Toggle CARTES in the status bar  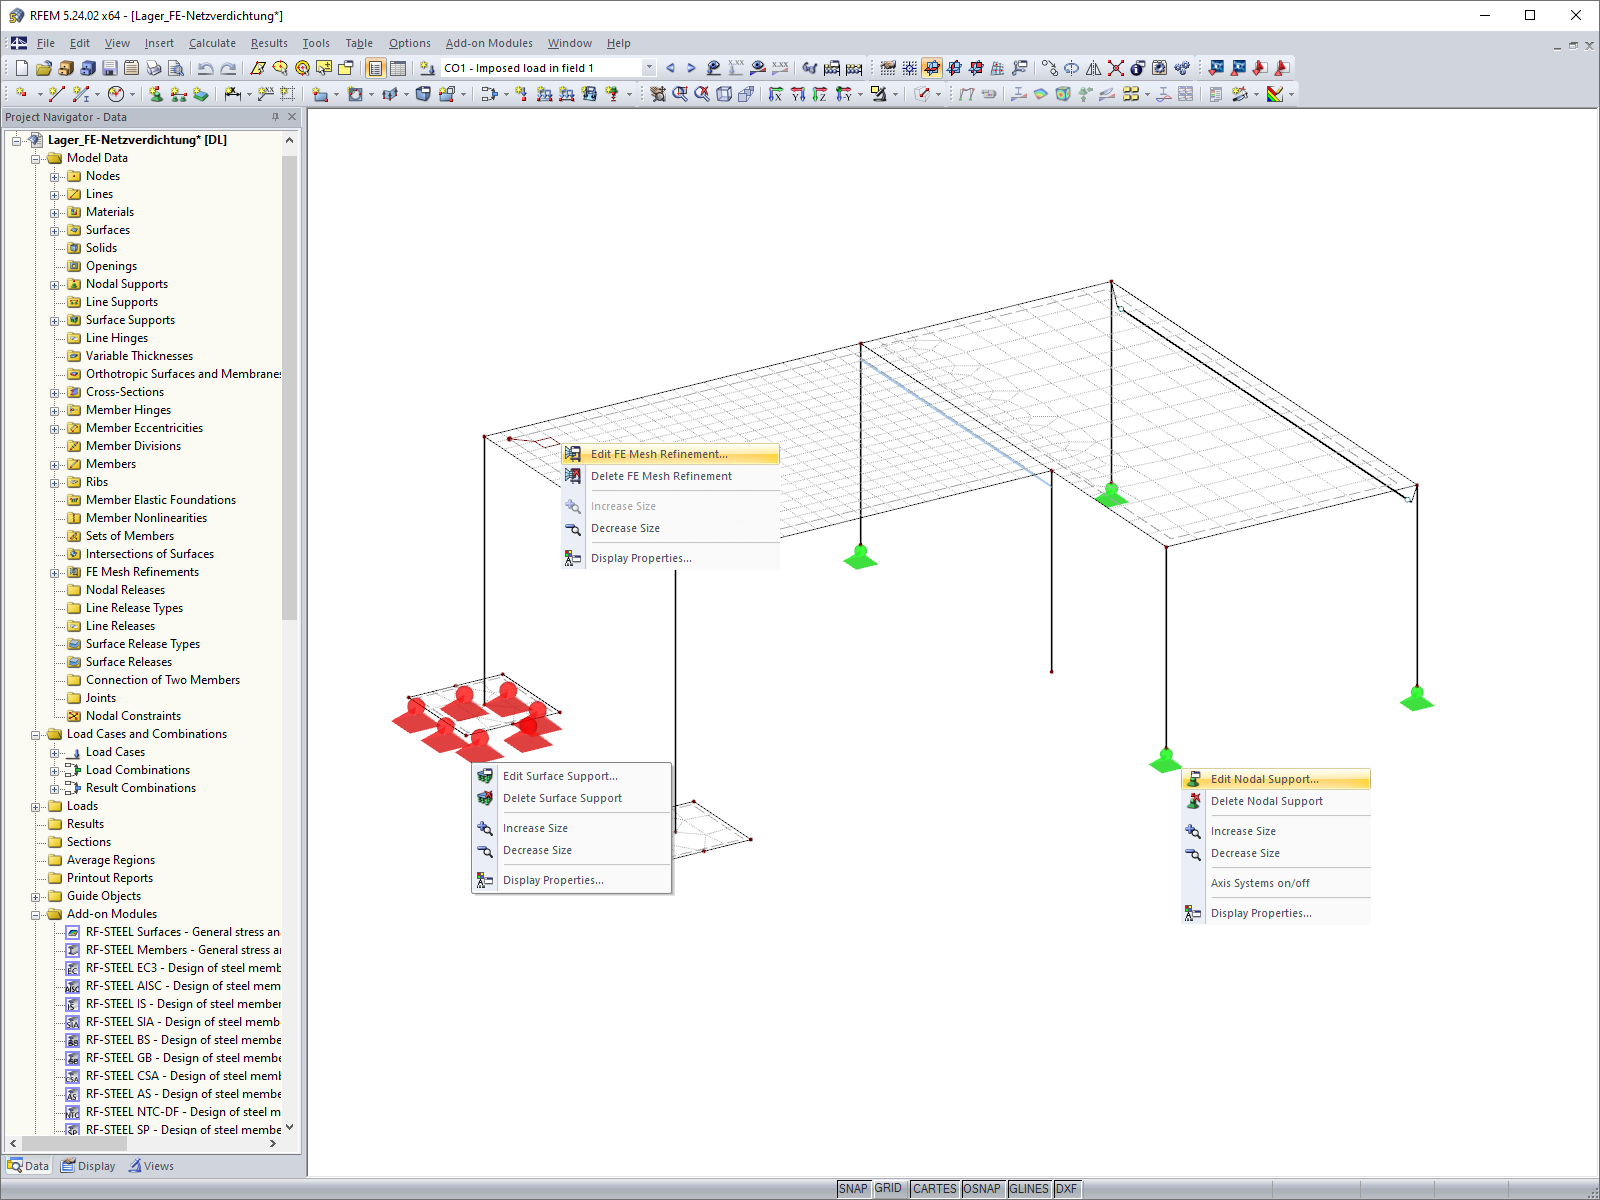click(934, 1189)
